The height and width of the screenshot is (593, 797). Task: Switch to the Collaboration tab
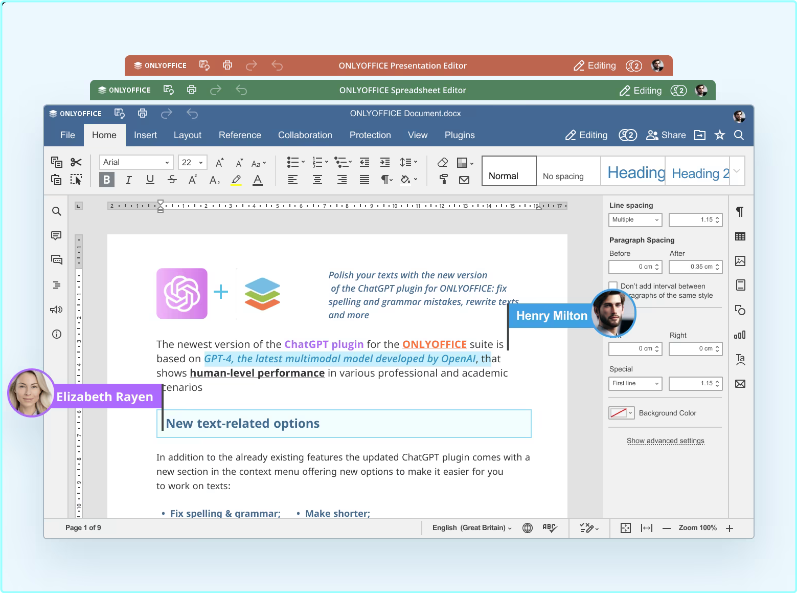[305, 135]
